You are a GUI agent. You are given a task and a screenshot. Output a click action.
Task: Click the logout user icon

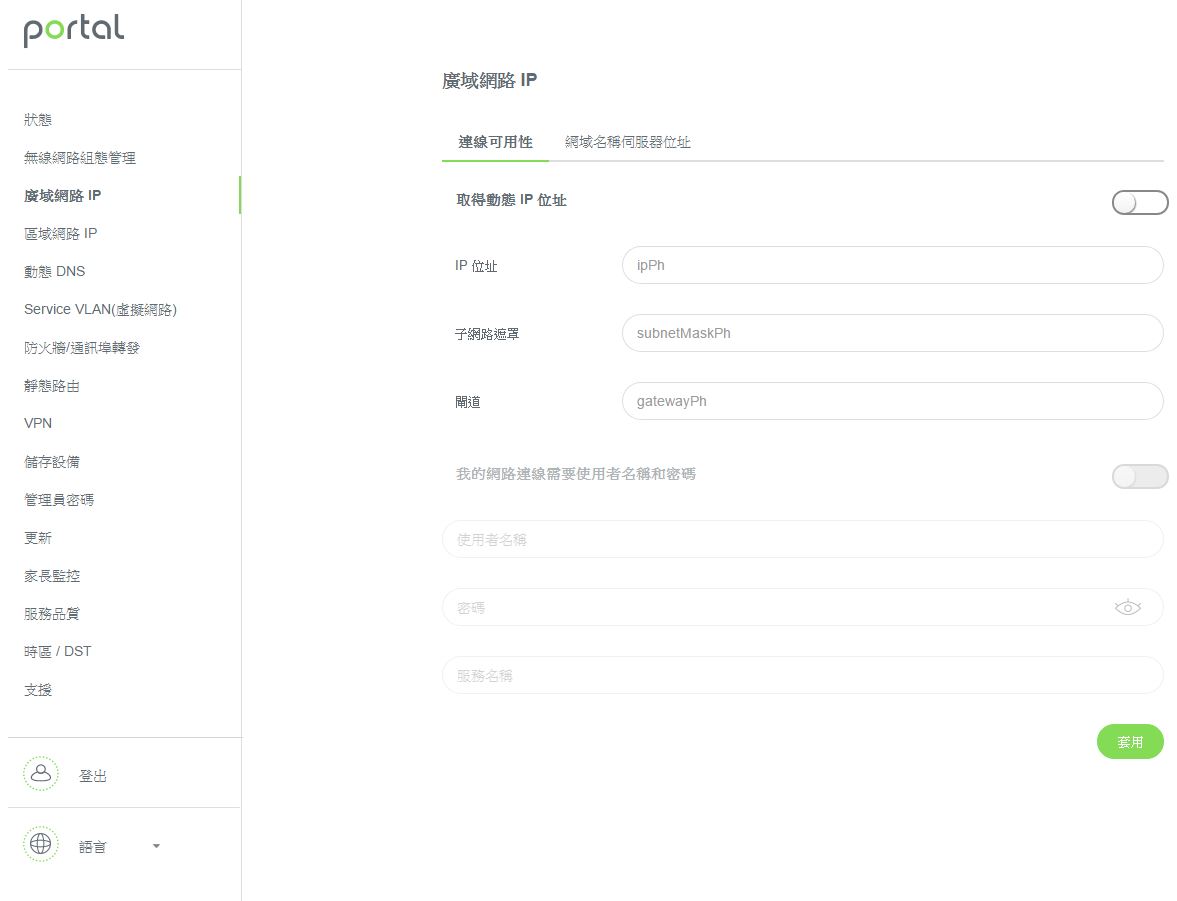point(41,773)
